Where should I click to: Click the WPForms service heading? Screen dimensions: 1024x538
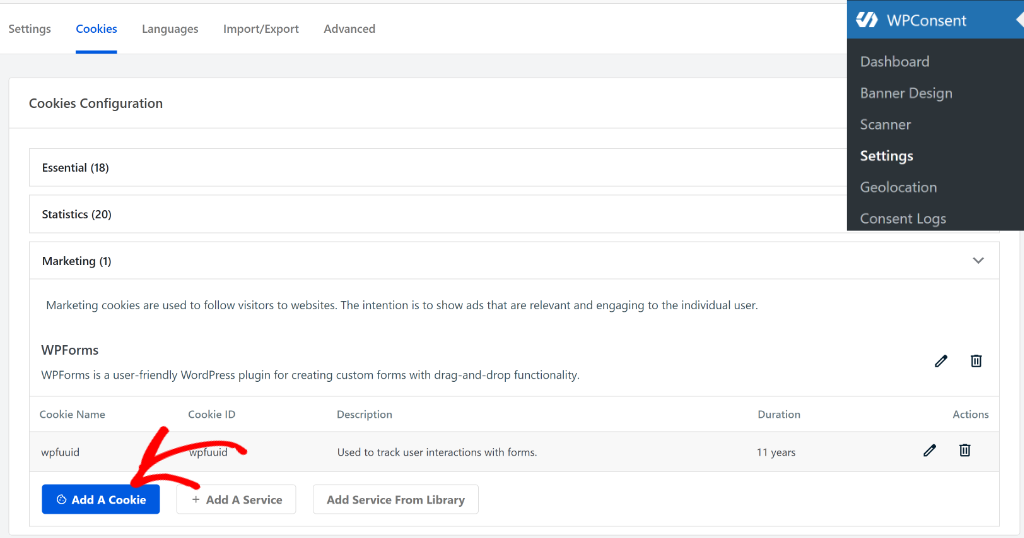[70, 350]
